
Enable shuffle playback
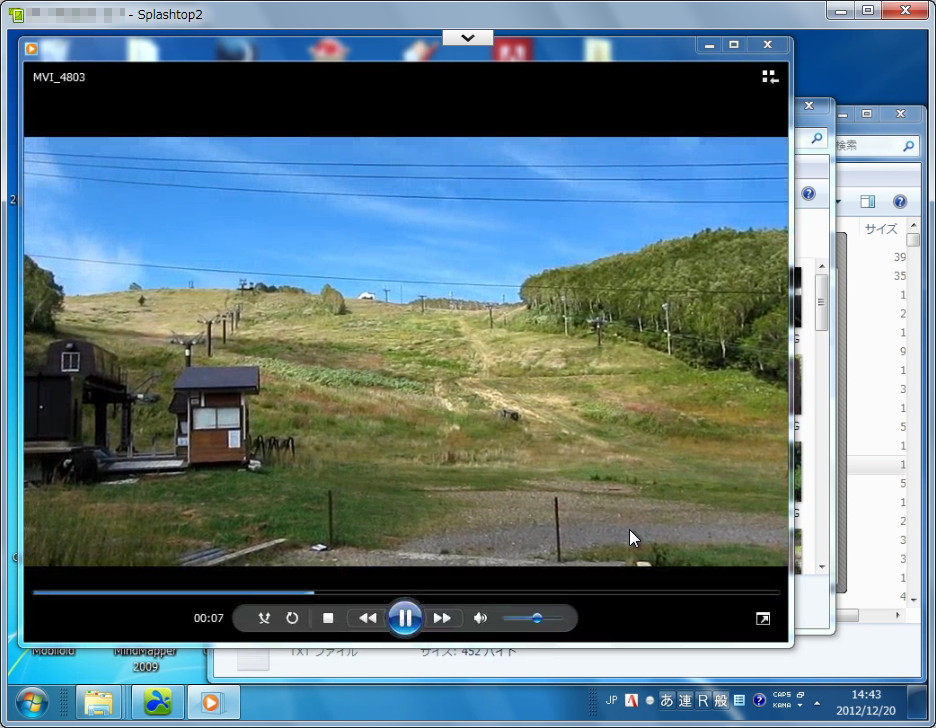[x=266, y=618]
